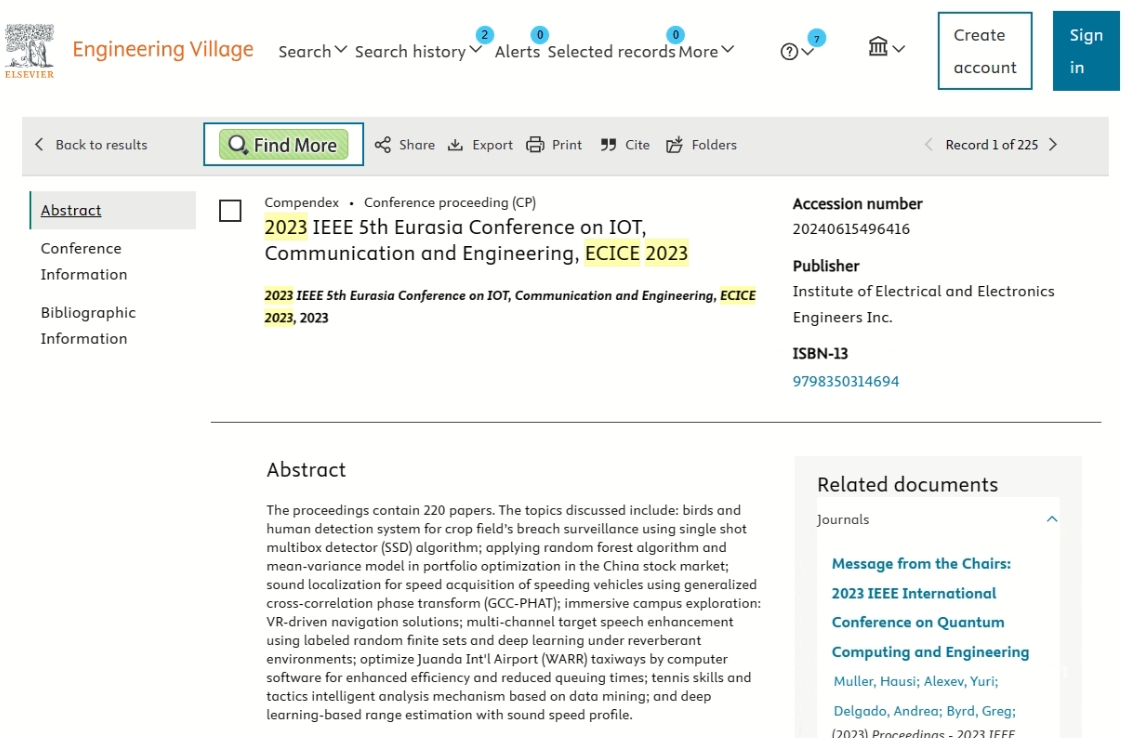The image size is (1124, 738).
Task: Open the Alerts page
Action: pos(517,52)
